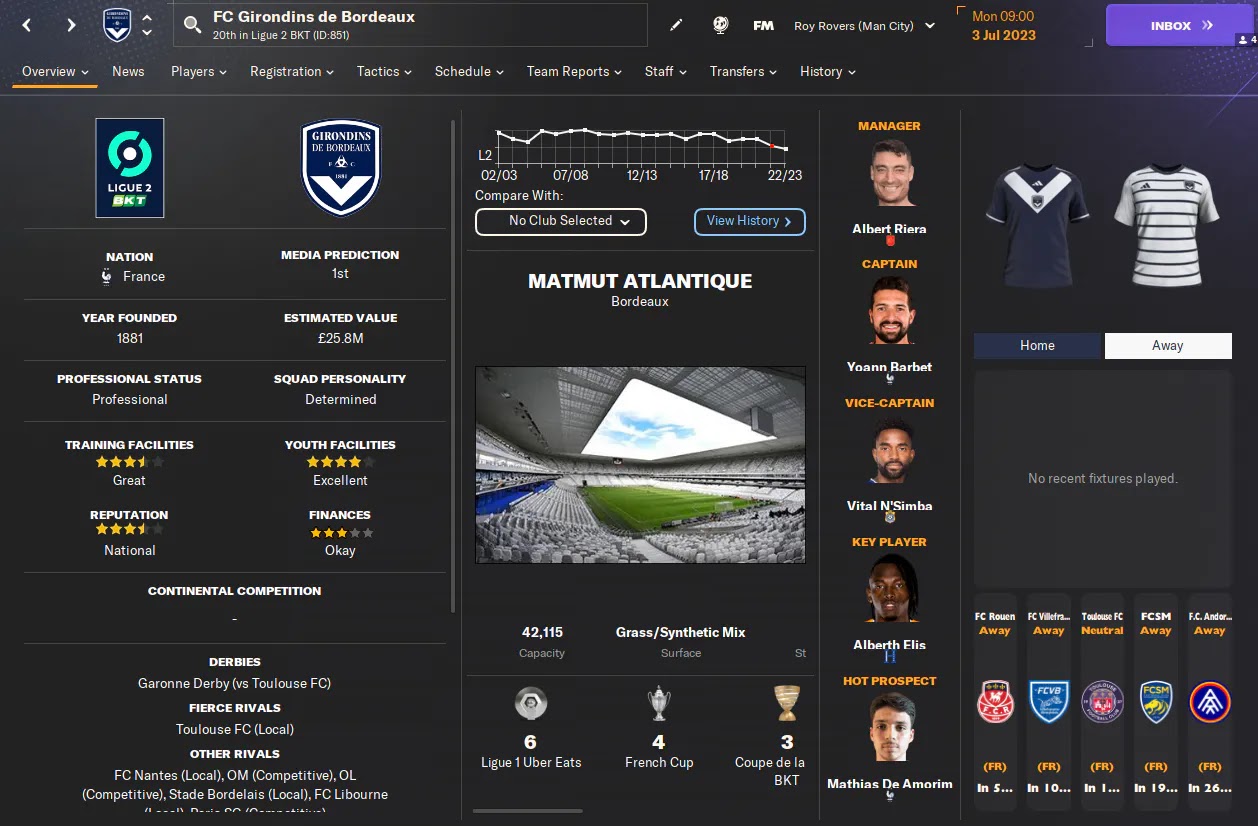Viewport: 1258px width, 826px height.
Task: Click the Ligue 2 BKT competition logo
Action: coord(130,168)
